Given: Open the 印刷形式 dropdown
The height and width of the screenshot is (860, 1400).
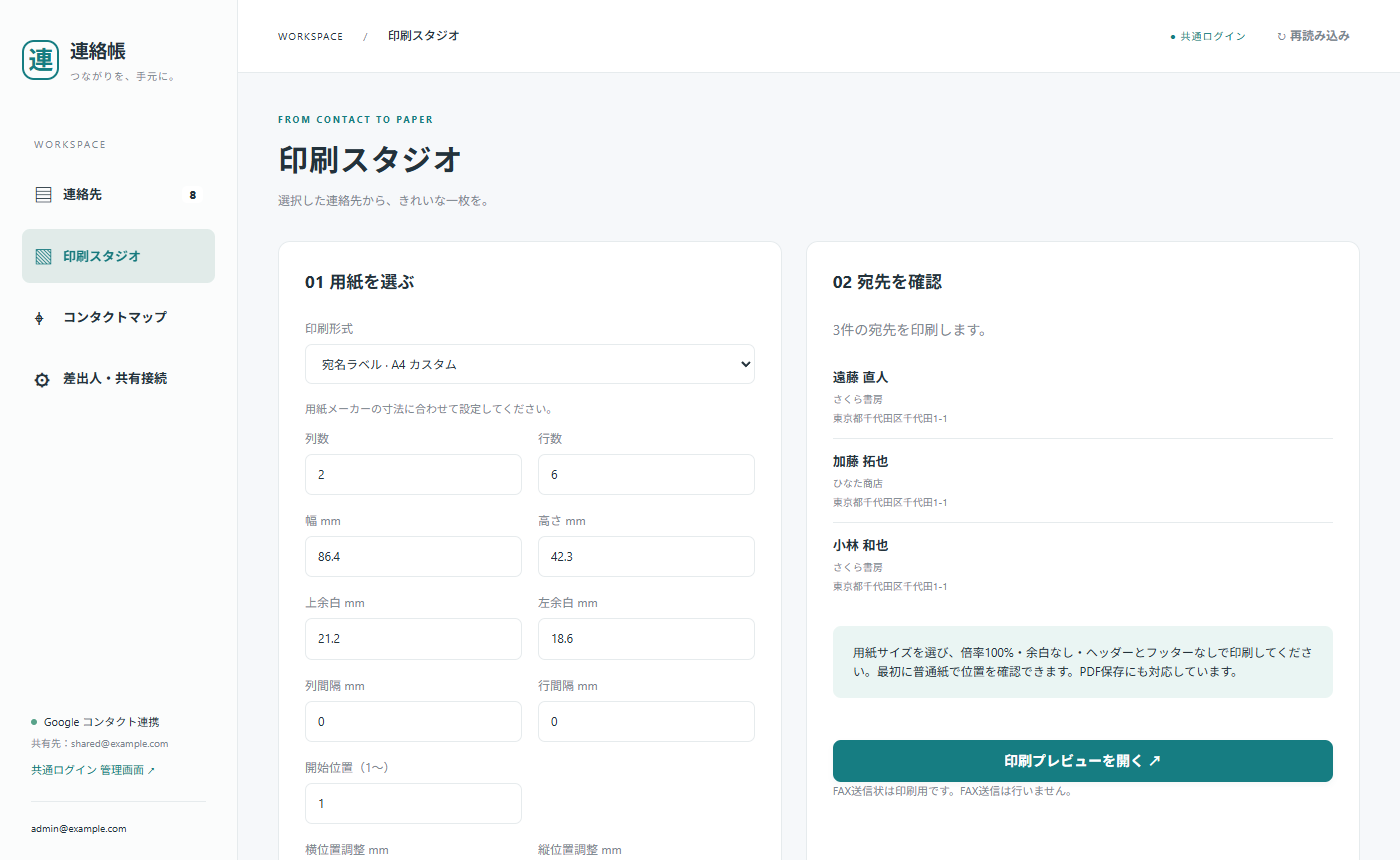Looking at the screenshot, I should tap(530, 364).
